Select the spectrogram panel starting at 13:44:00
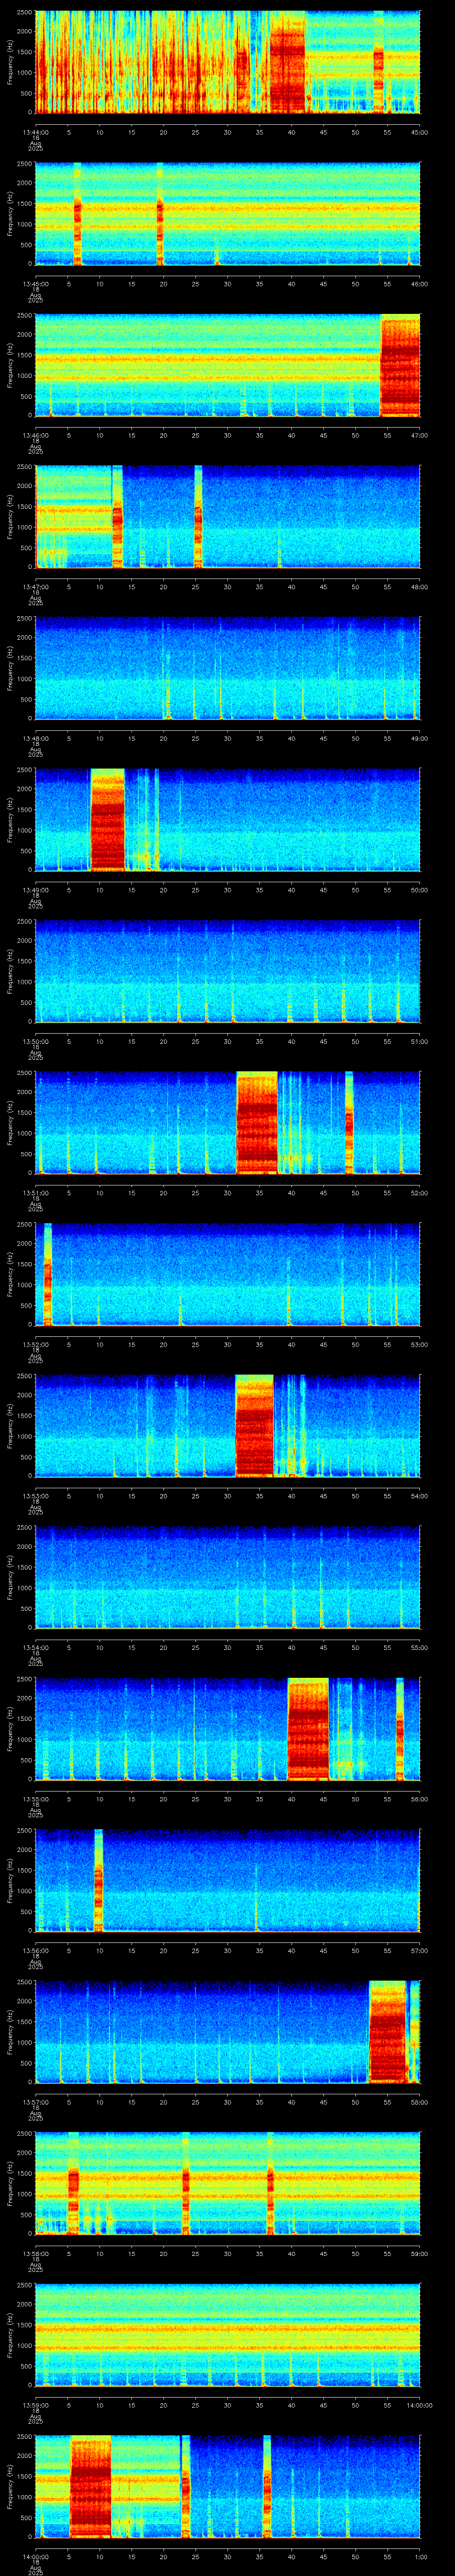This screenshot has height=2576, width=455. coord(228,62)
